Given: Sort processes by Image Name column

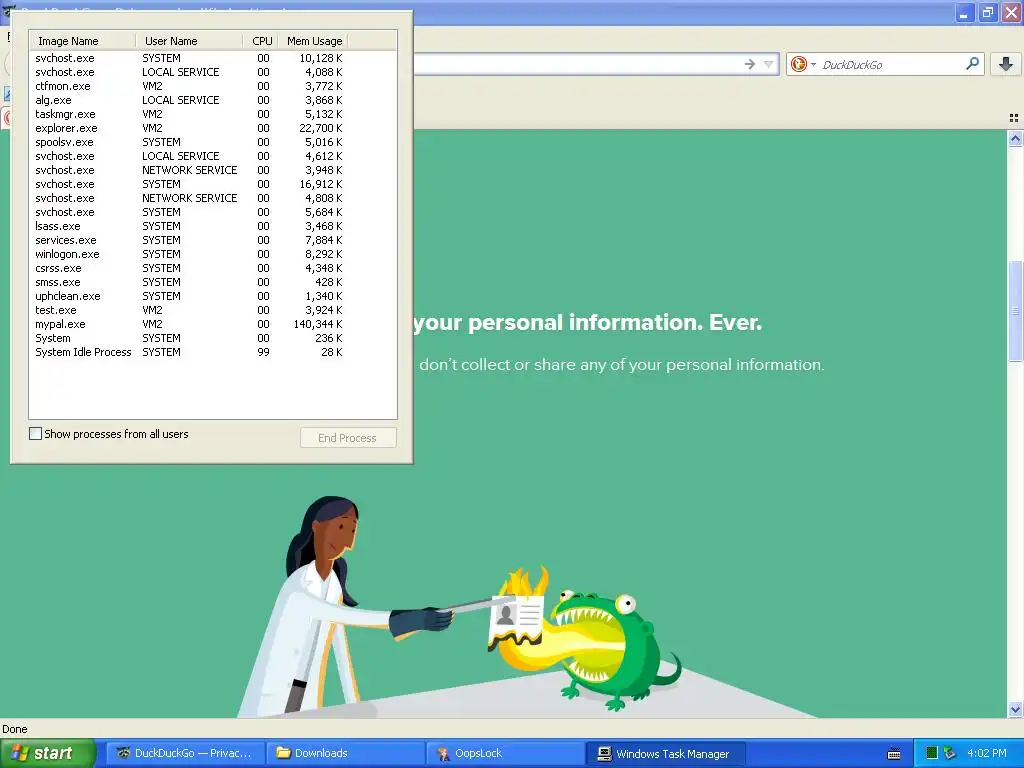Looking at the screenshot, I should pyautogui.click(x=82, y=40).
